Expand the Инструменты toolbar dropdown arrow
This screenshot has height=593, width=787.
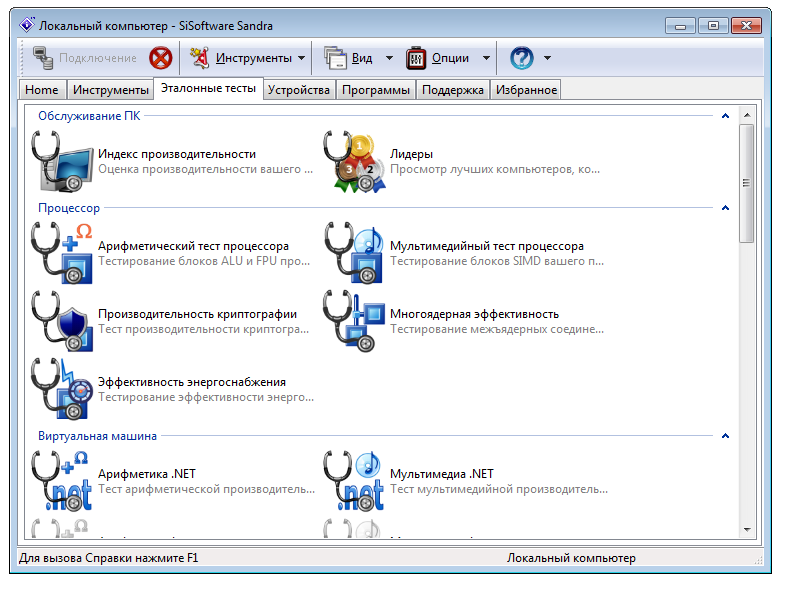click(301, 58)
